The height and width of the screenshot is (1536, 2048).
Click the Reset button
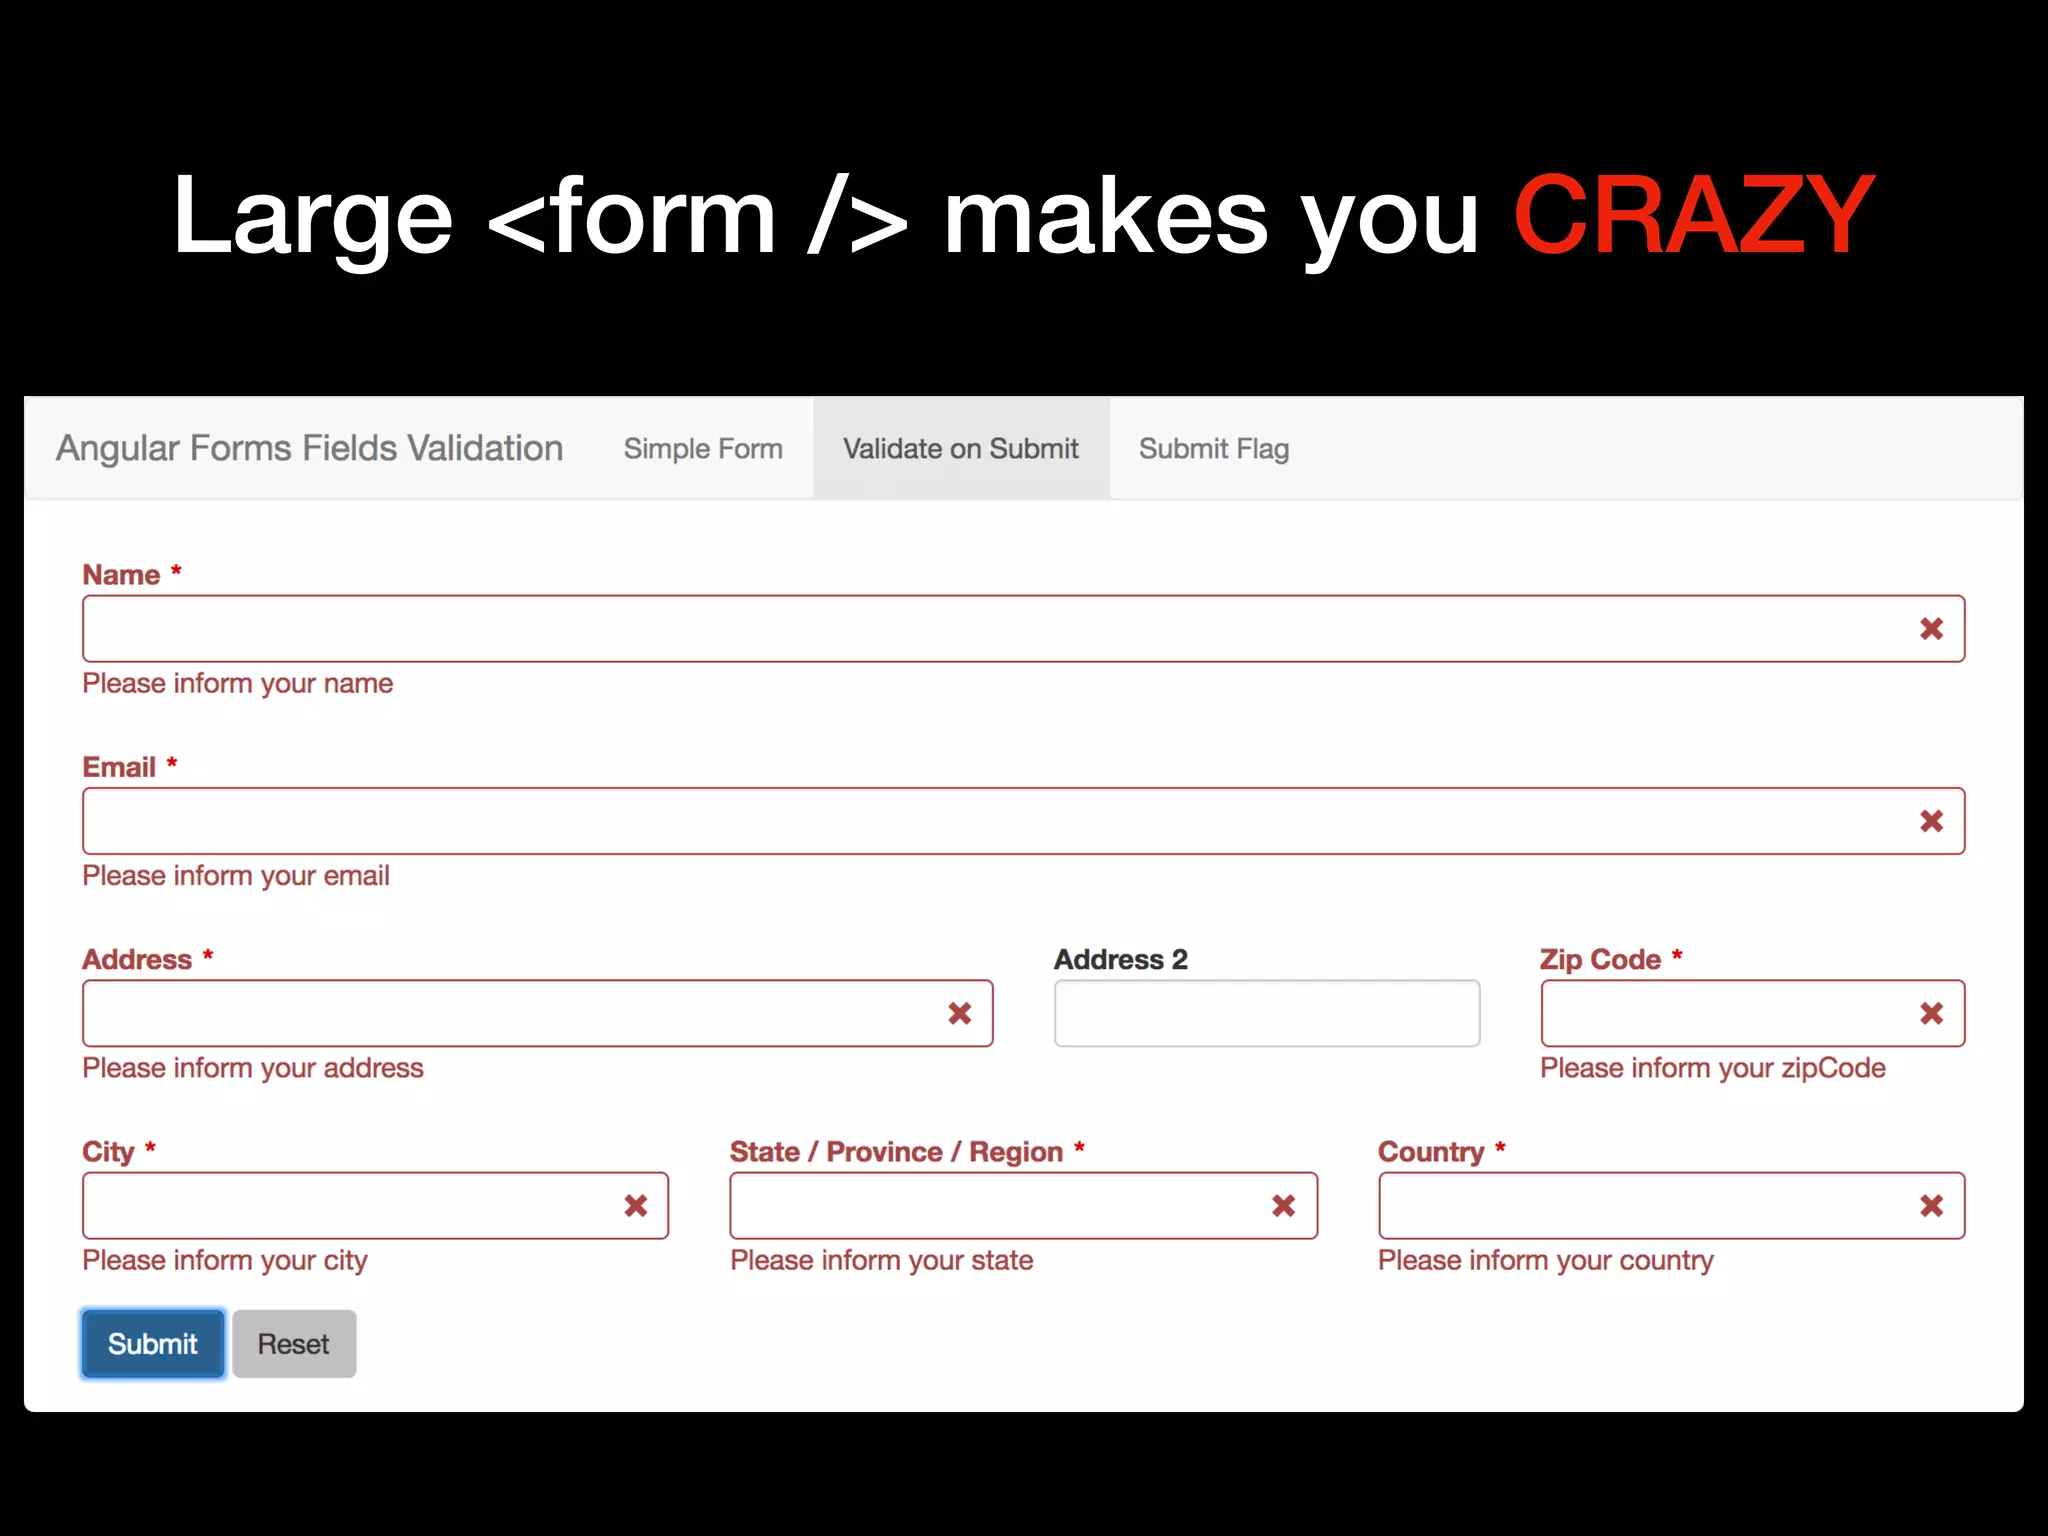pyautogui.click(x=294, y=1344)
